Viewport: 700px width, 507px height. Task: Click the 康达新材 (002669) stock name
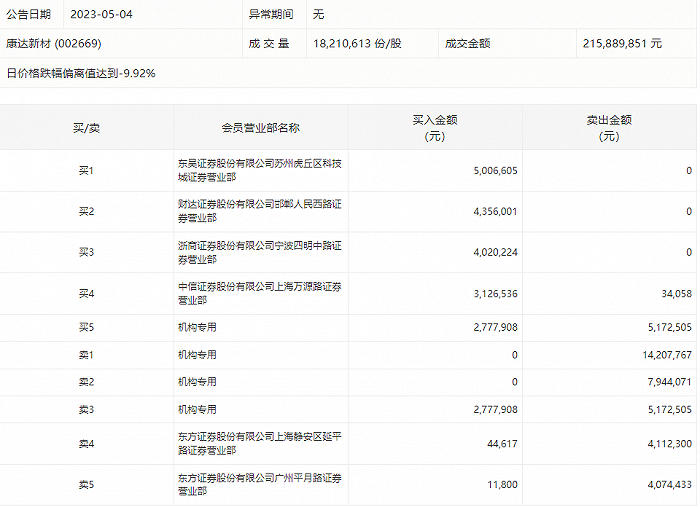(54, 44)
